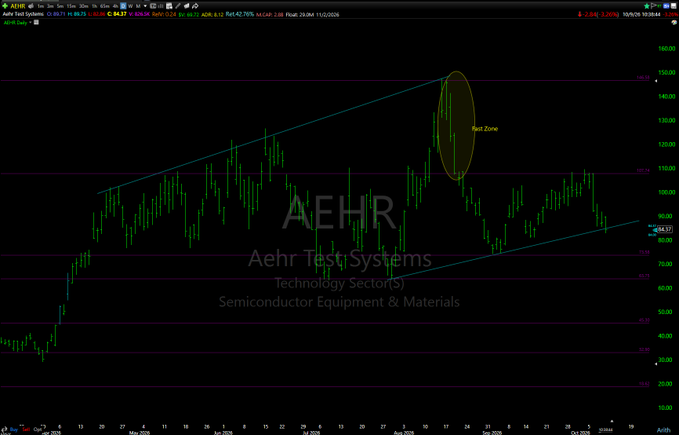The image size is (679, 435).
Task: Click the Opt button at bottom left
Action: point(38,429)
